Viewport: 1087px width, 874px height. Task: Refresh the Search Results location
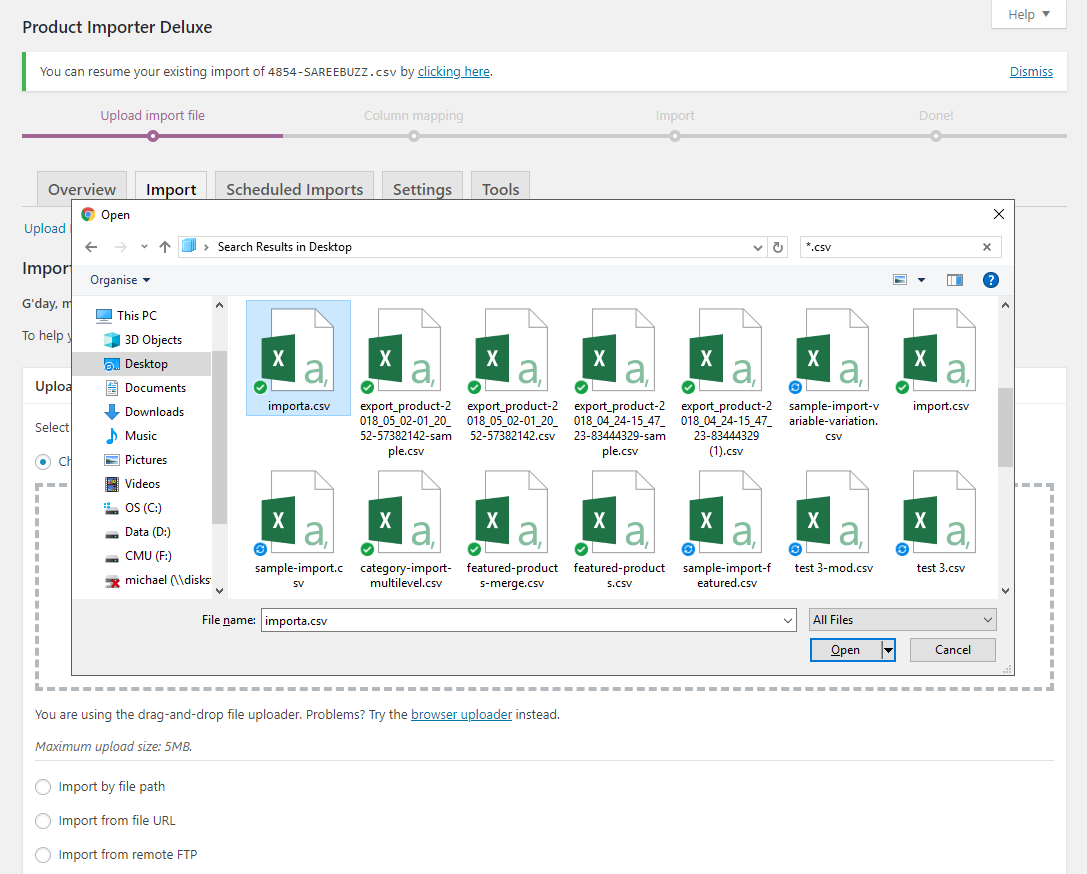click(778, 247)
